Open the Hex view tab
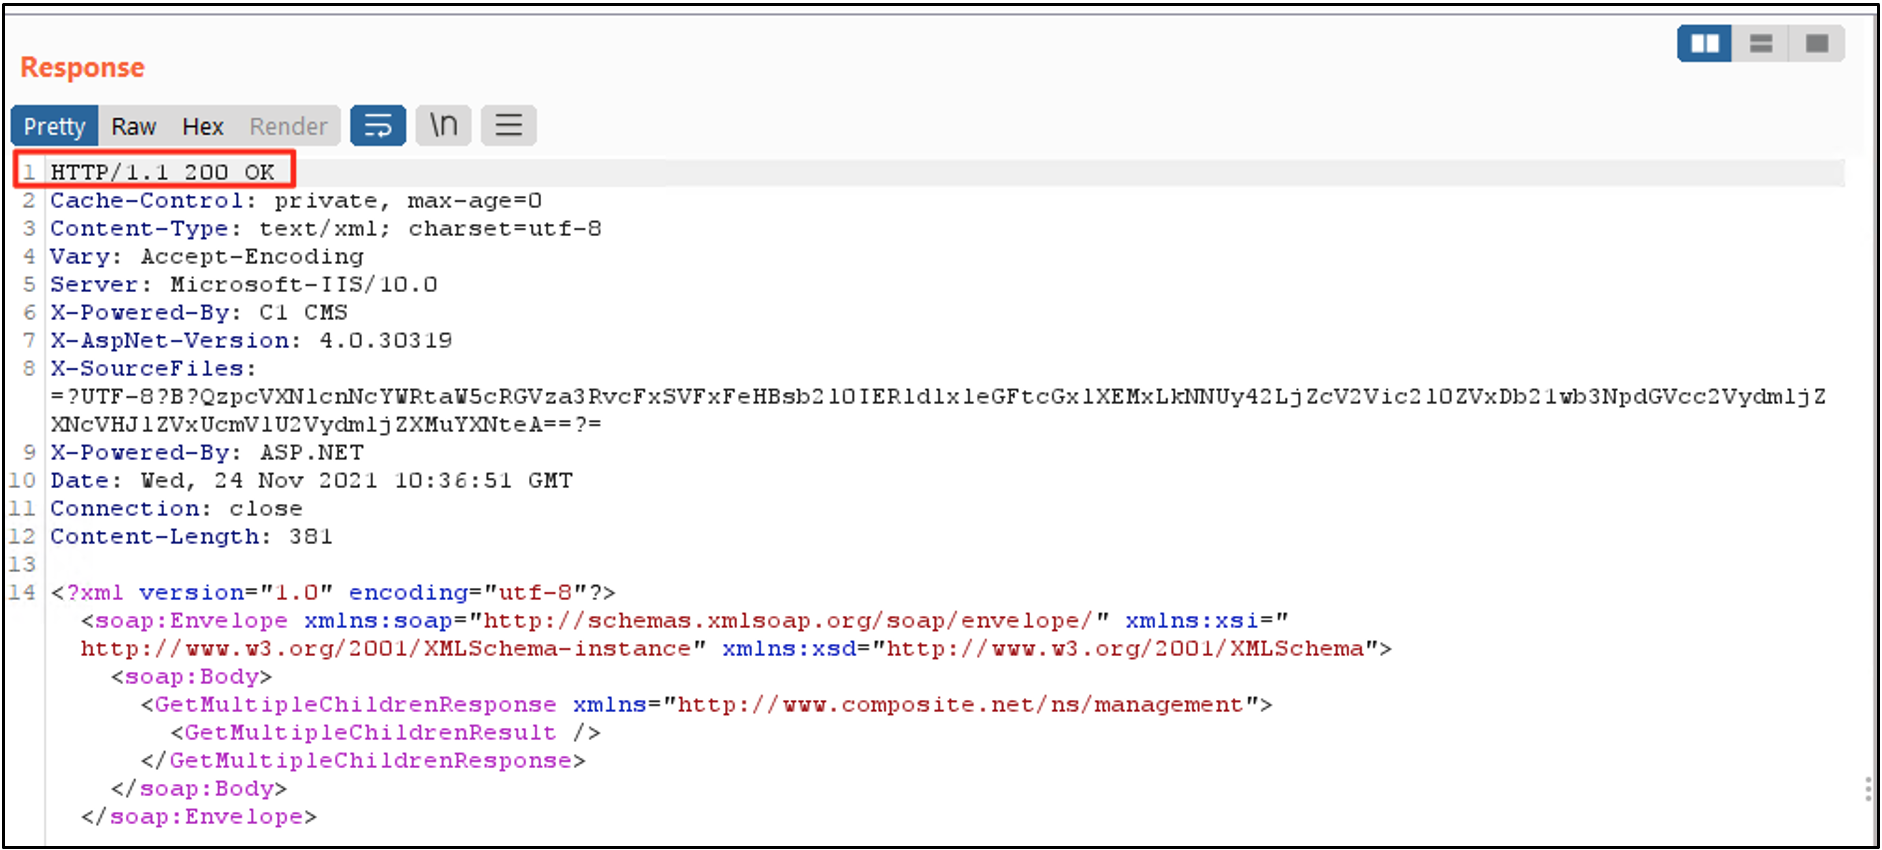Image resolution: width=1882 pixels, height=850 pixels. [203, 126]
